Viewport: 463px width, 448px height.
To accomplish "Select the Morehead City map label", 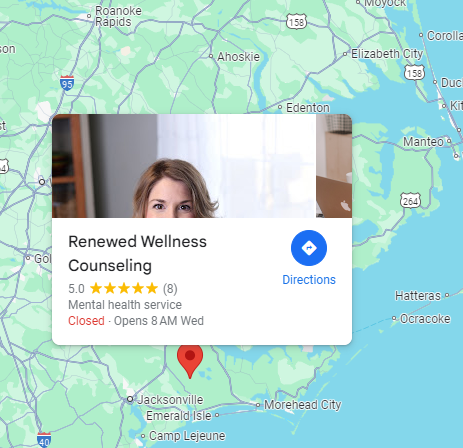I will click(303, 405).
